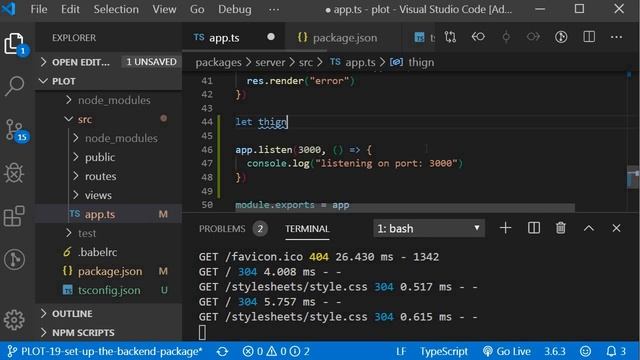The height and width of the screenshot is (360, 640).
Task: Switch to the package.json editor tab
Action: pyautogui.click(x=344, y=38)
